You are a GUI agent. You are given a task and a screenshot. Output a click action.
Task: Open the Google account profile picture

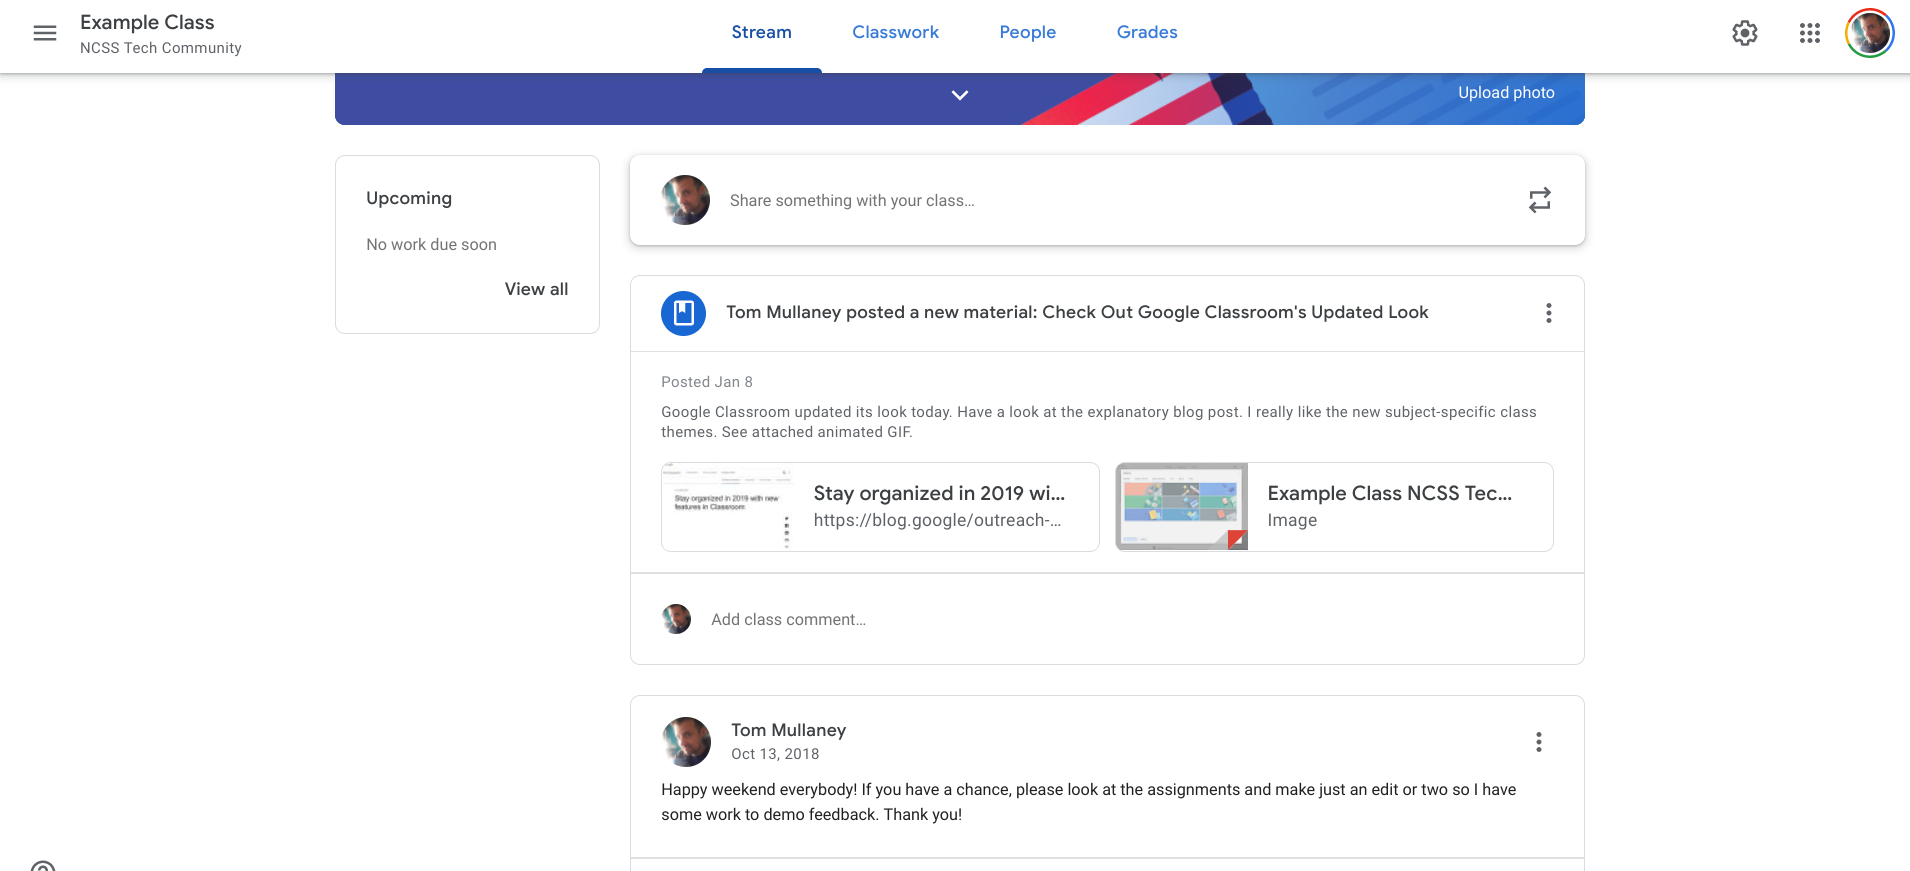pyautogui.click(x=1870, y=33)
